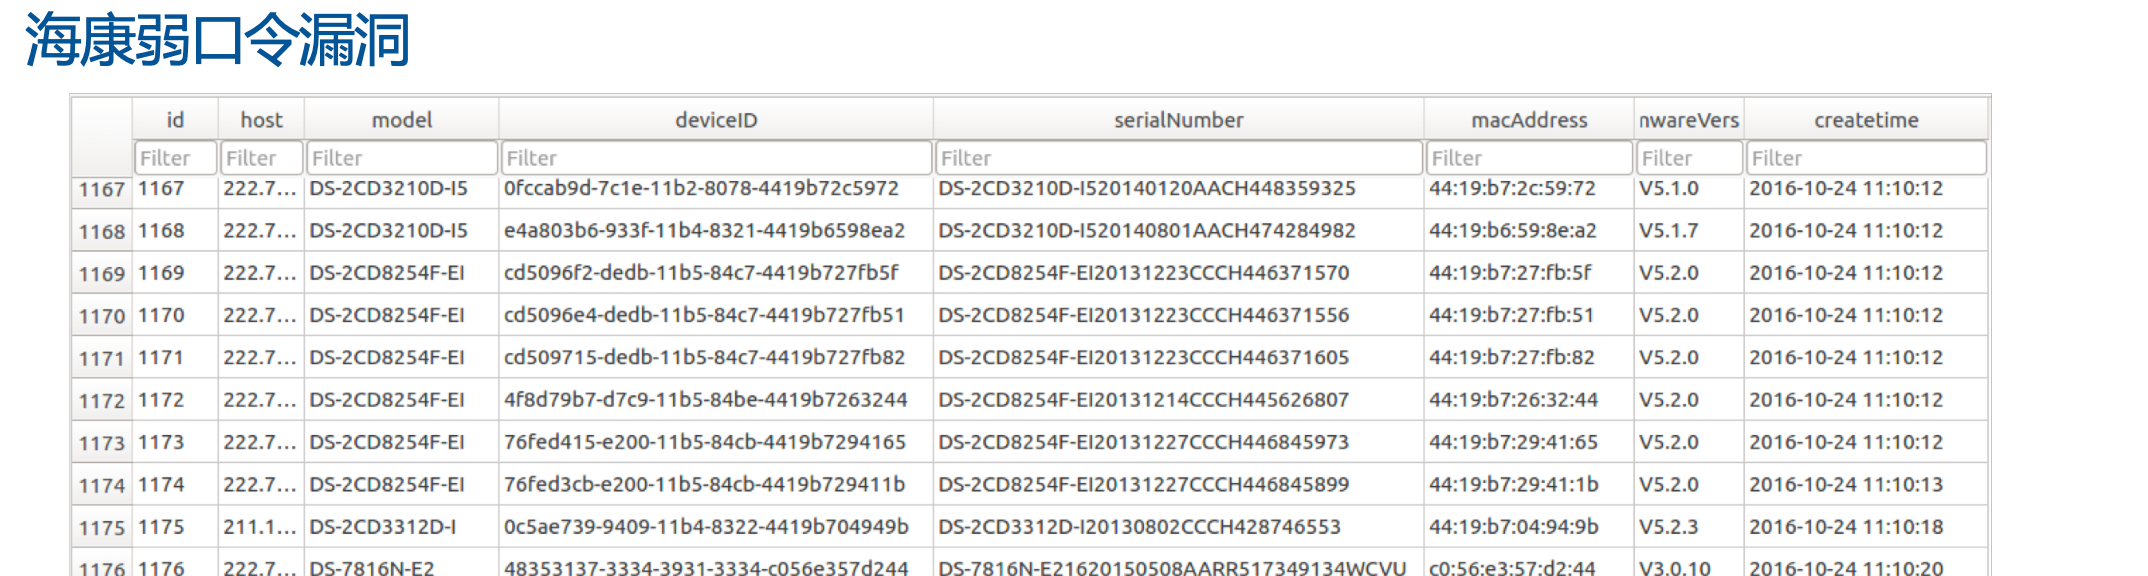Select MAC address 44:19:b7:27:fb:82
2148x576 pixels.
coord(1529,357)
